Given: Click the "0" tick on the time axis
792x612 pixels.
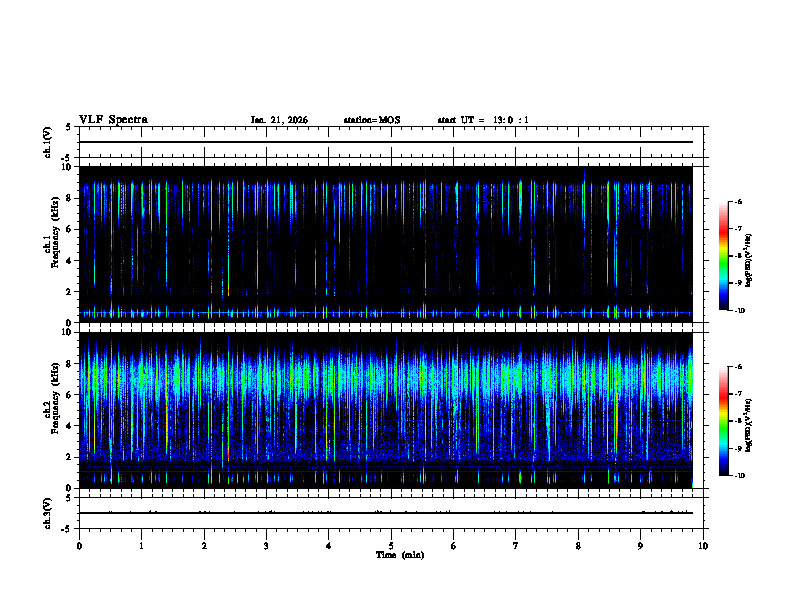Looking at the screenshot, I should (x=79, y=546).
